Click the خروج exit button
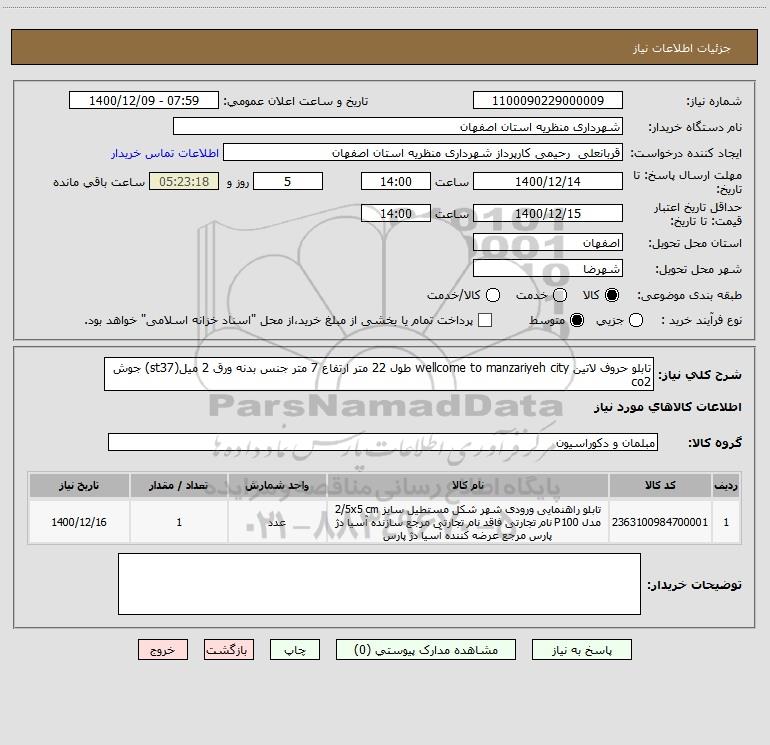770x745 pixels. pyautogui.click(x=163, y=650)
